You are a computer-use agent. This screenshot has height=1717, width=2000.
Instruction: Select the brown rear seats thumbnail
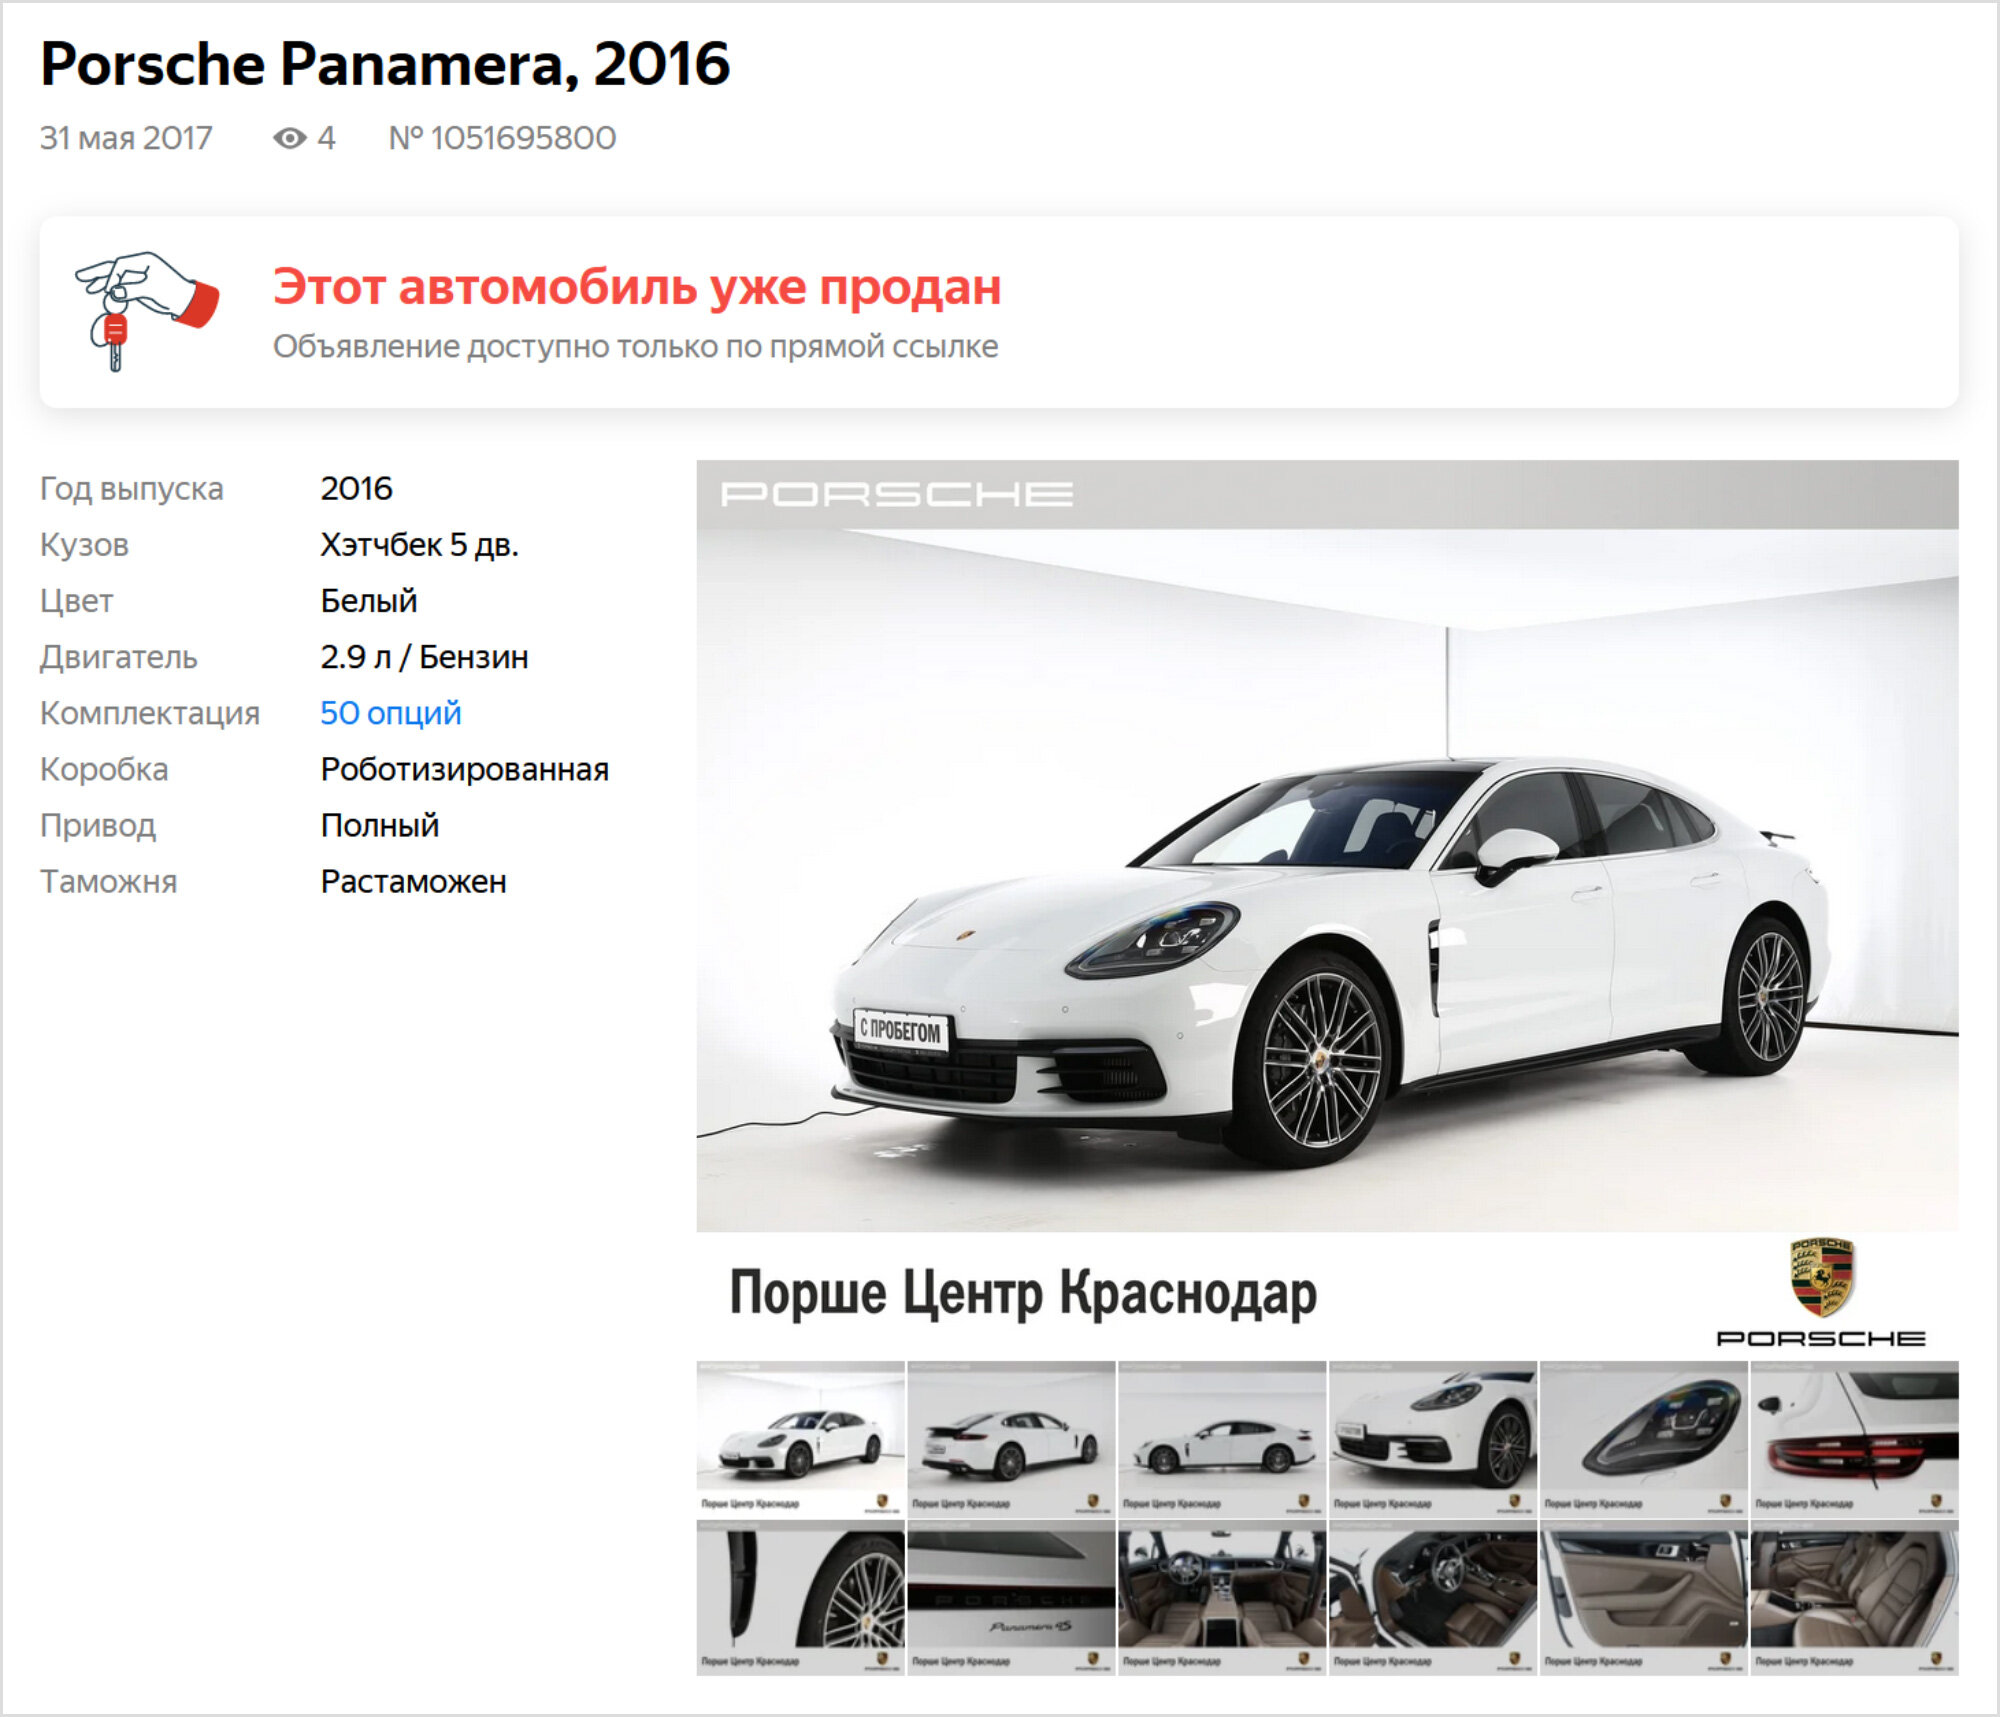click(x=1855, y=1597)
